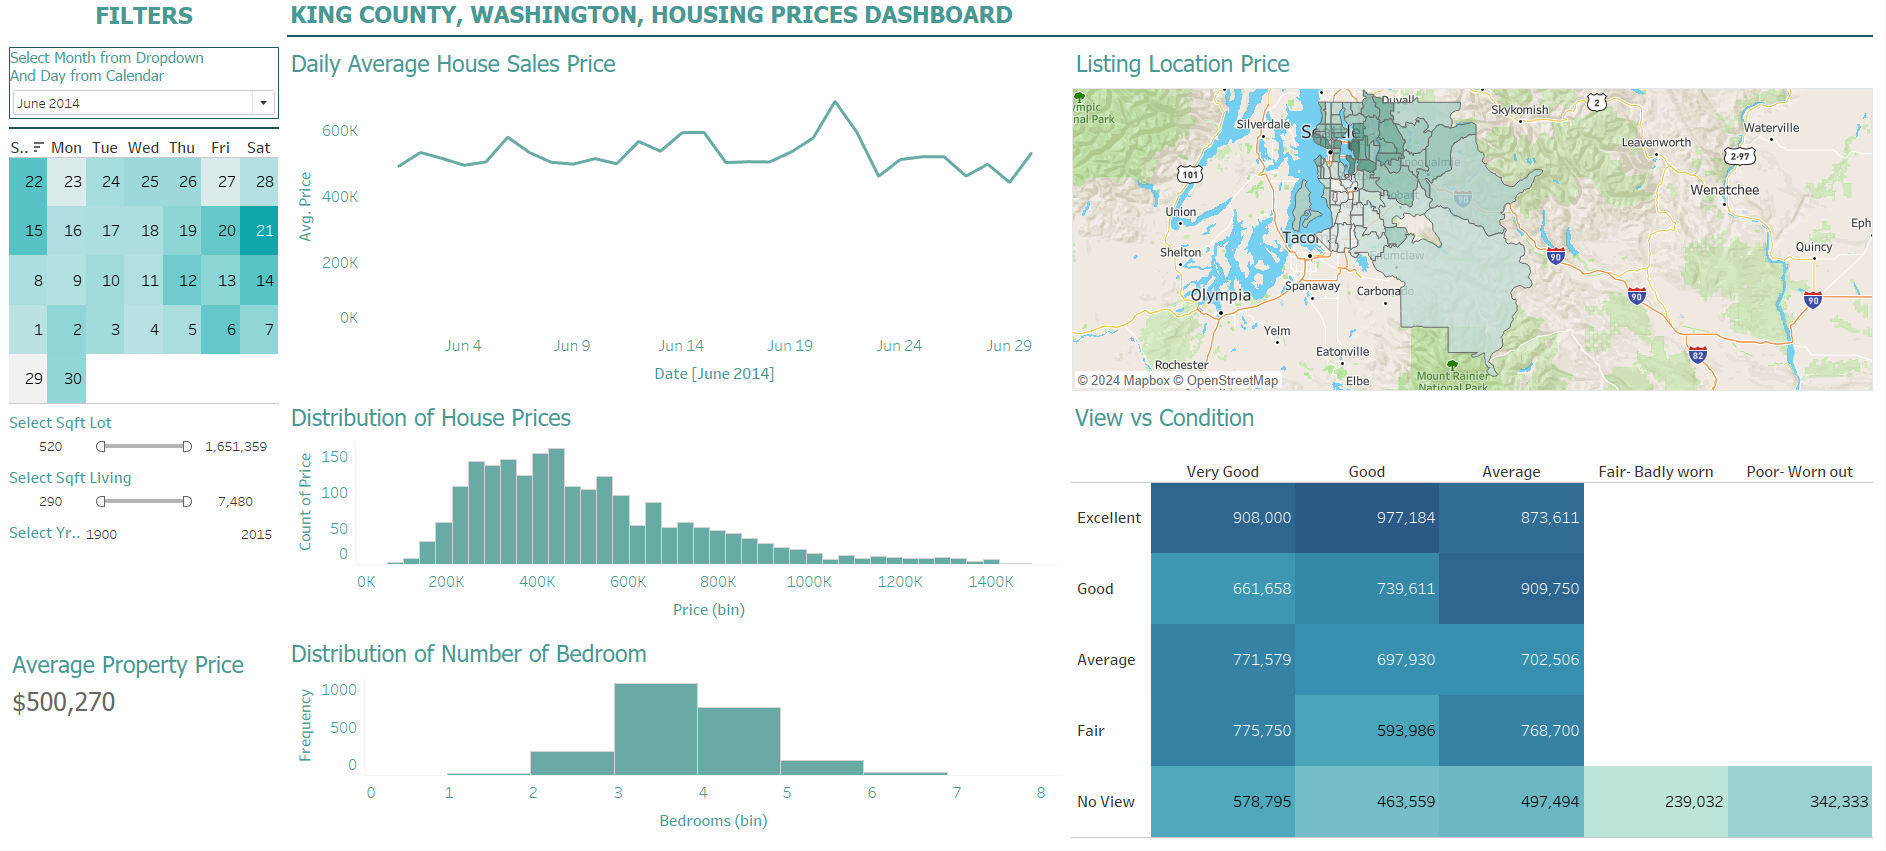Click the June 2014 month text field
Image resolution: width=1886 pixels, height=851 pixels.
click(x=132, y=103)
